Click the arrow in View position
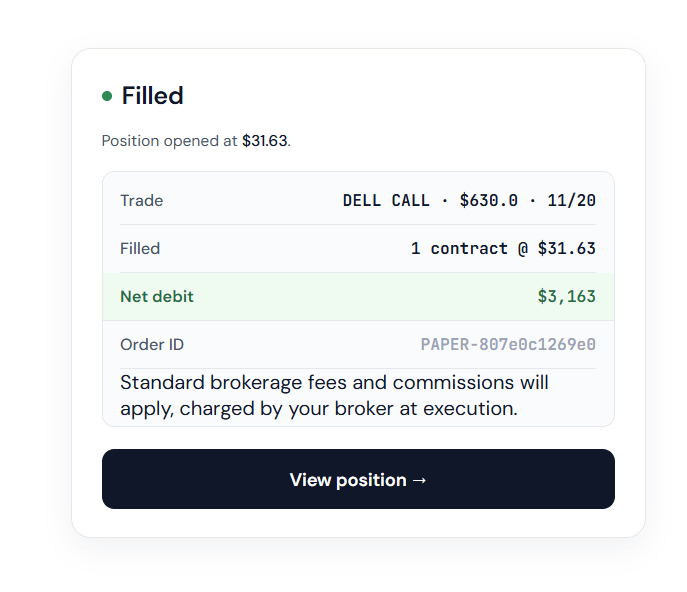Image resolution: width=687 pixels, height=592 pixels. (419, 480)
